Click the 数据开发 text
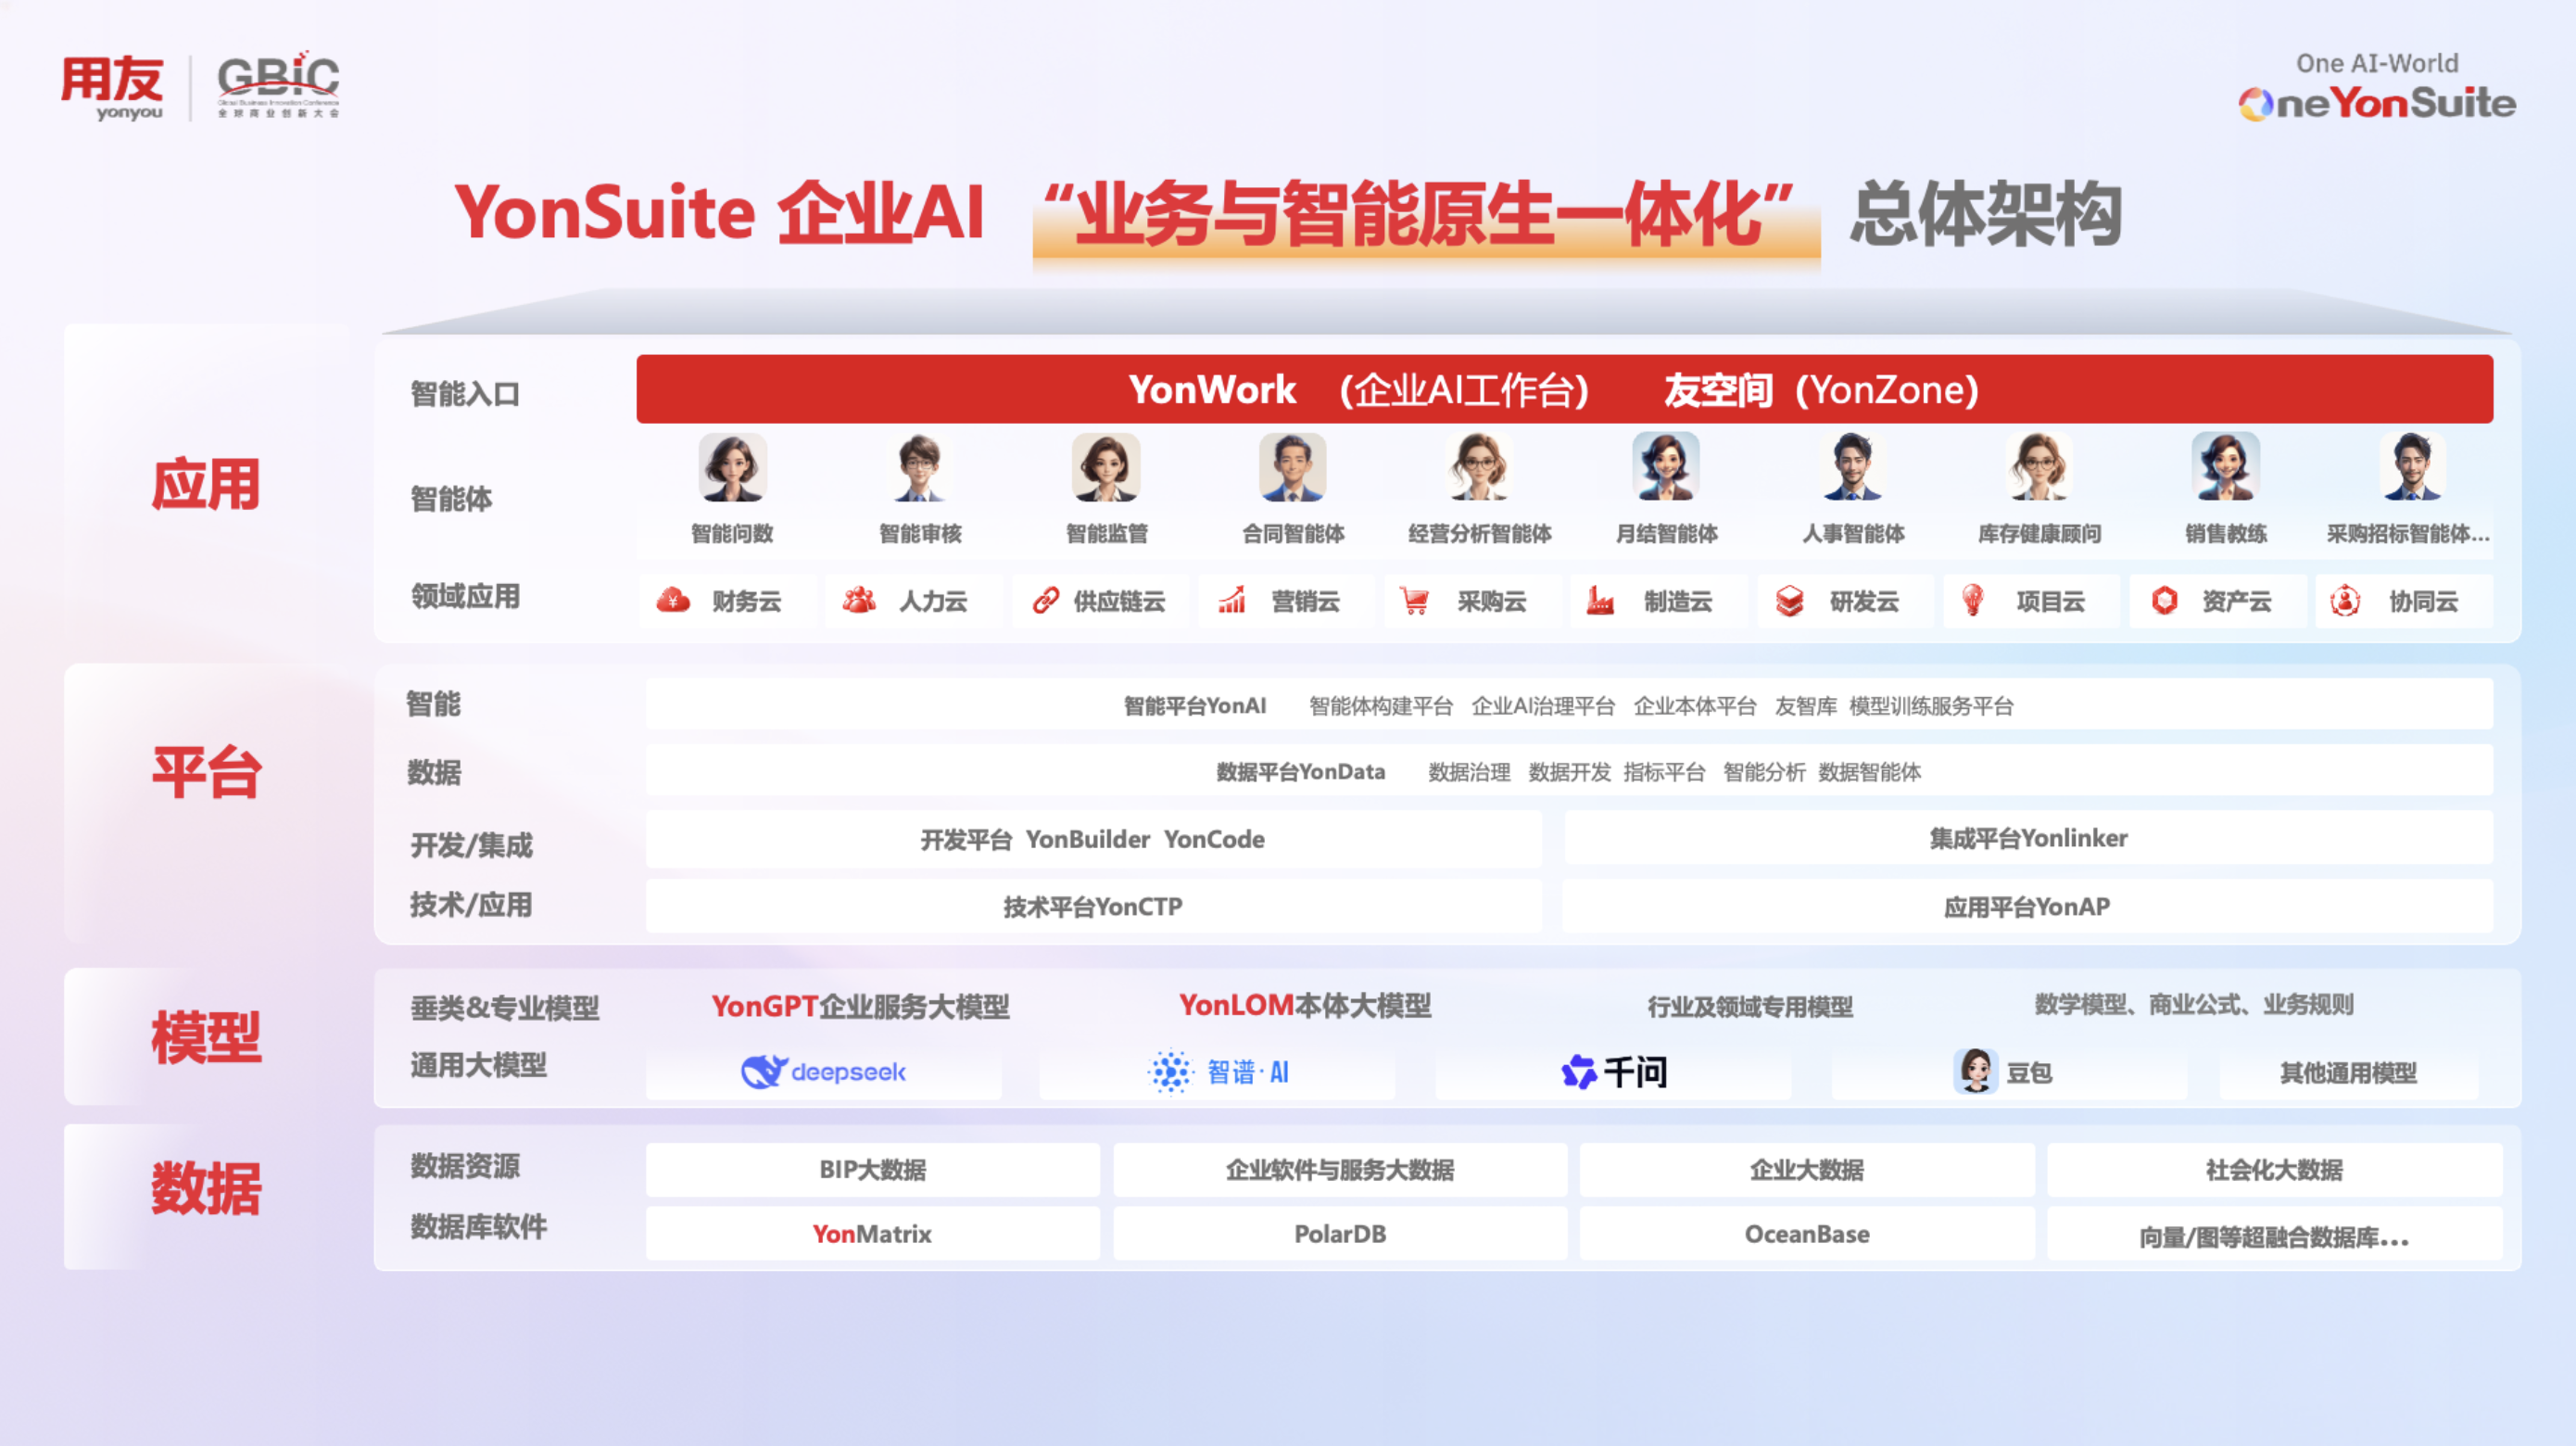The width and height of the screenshot is (2576, 1446). pyautogui.click(x=1569, y=772)
